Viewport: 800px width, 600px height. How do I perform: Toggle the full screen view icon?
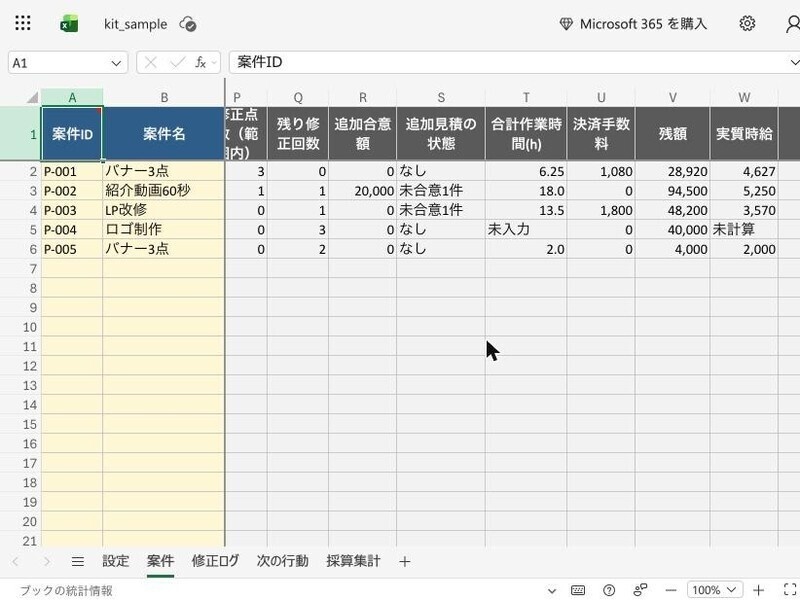(790, 590)
